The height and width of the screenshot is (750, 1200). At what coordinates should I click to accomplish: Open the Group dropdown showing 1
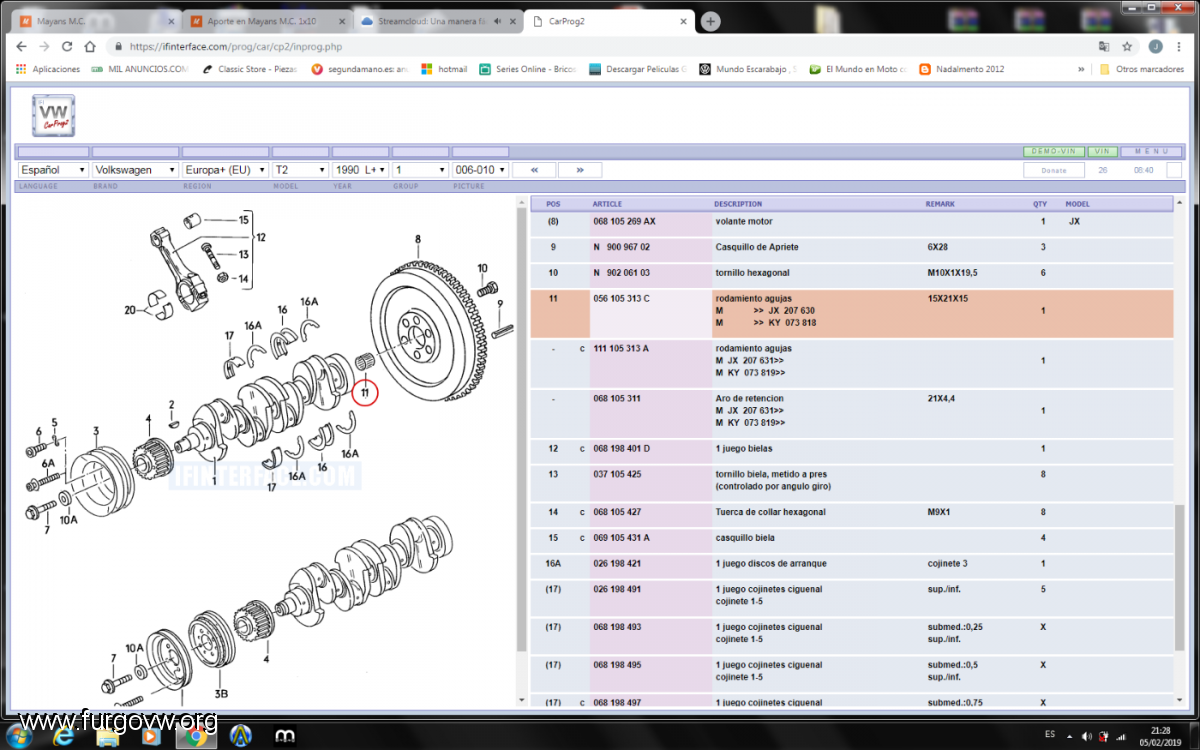tap(420, 170)
